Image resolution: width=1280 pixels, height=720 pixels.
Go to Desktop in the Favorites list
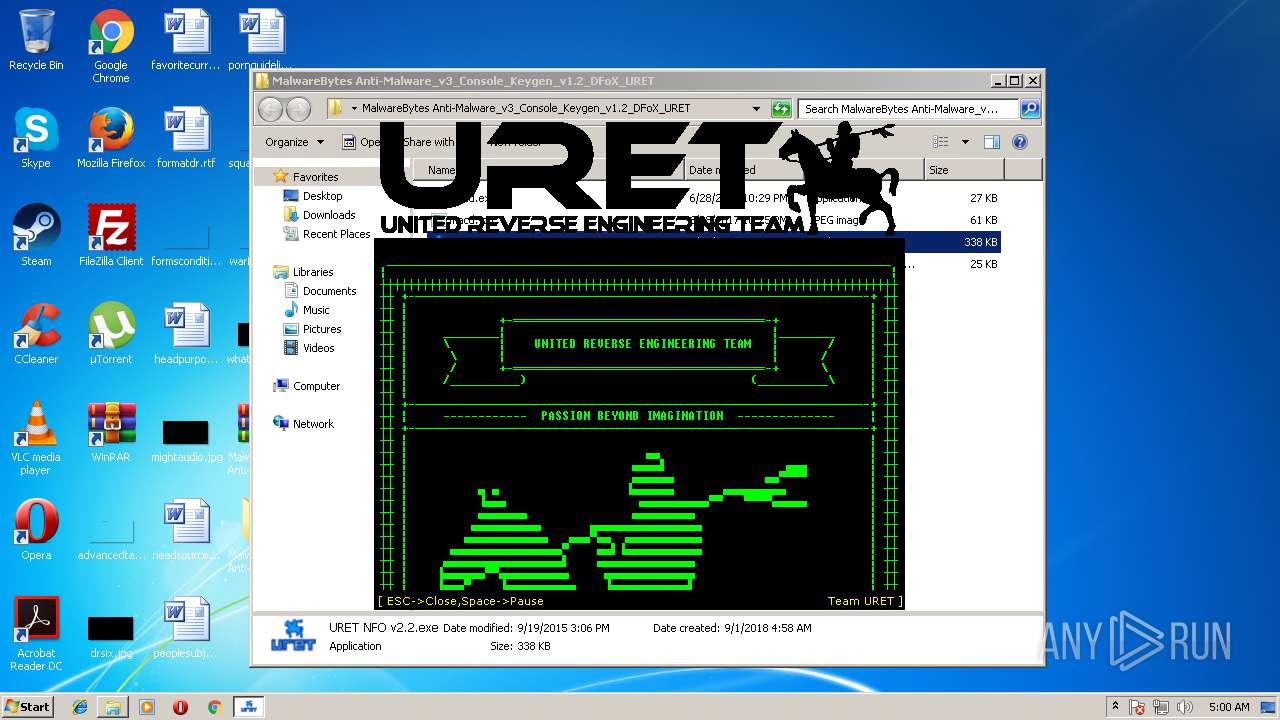click(x=322, y=196)
